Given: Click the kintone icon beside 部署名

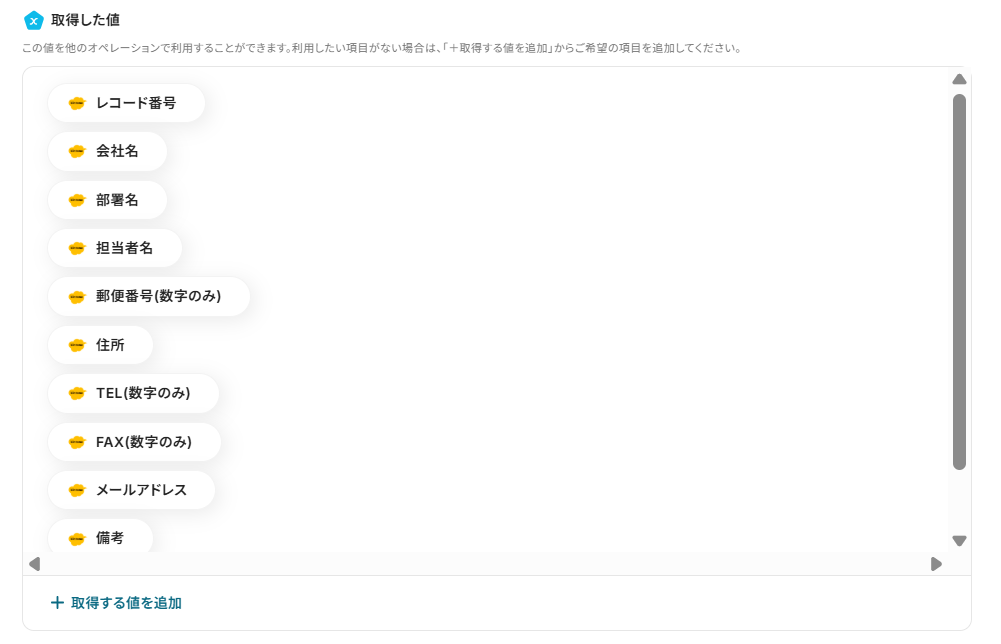Looking at the screenshot, I should pyautogui.click(x=77, y=200).
